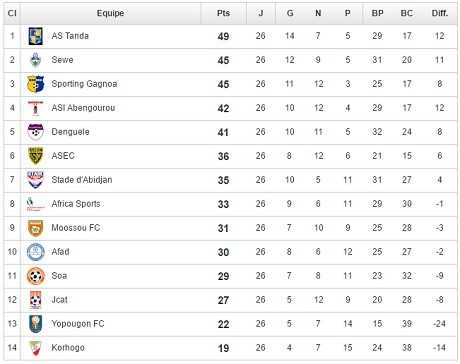Open the Jcat team link
Viewport: 460px width, 364px height.
point(60,300)
